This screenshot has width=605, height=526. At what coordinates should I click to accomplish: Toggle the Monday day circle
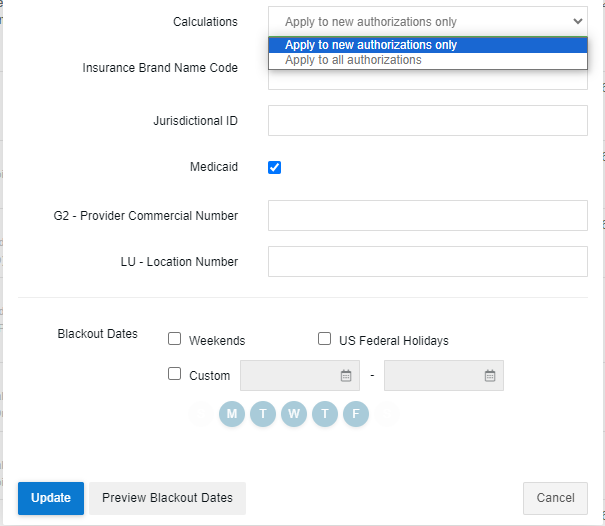click(x=232, y=414)
